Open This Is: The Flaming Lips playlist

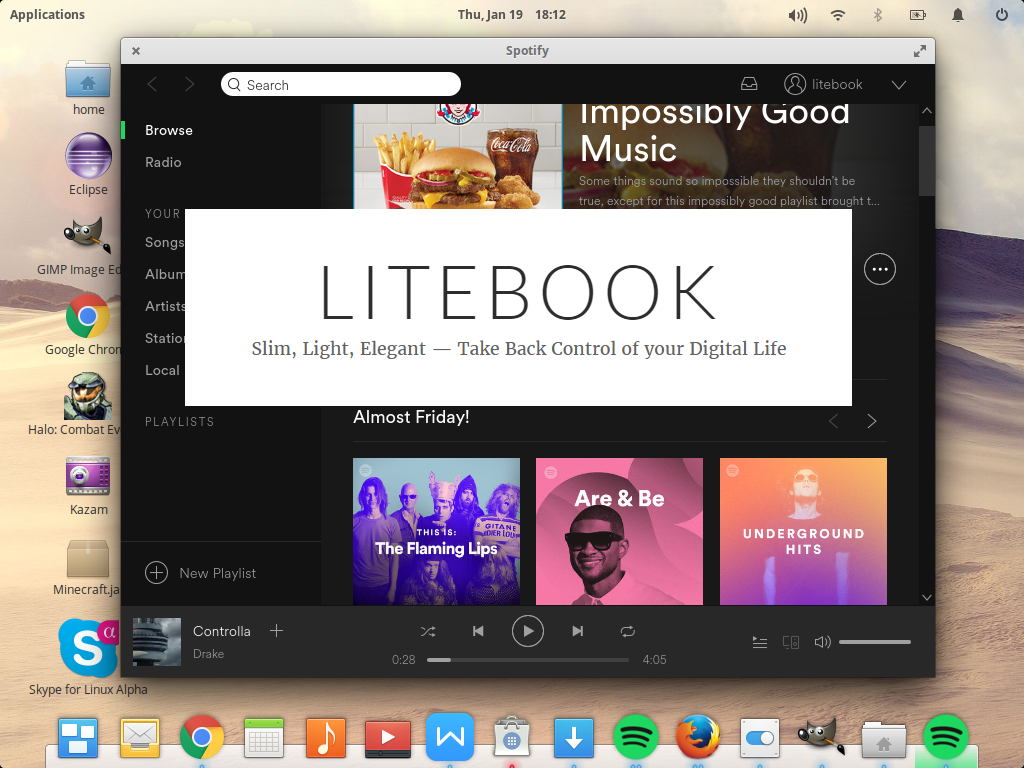coord(436,532)
